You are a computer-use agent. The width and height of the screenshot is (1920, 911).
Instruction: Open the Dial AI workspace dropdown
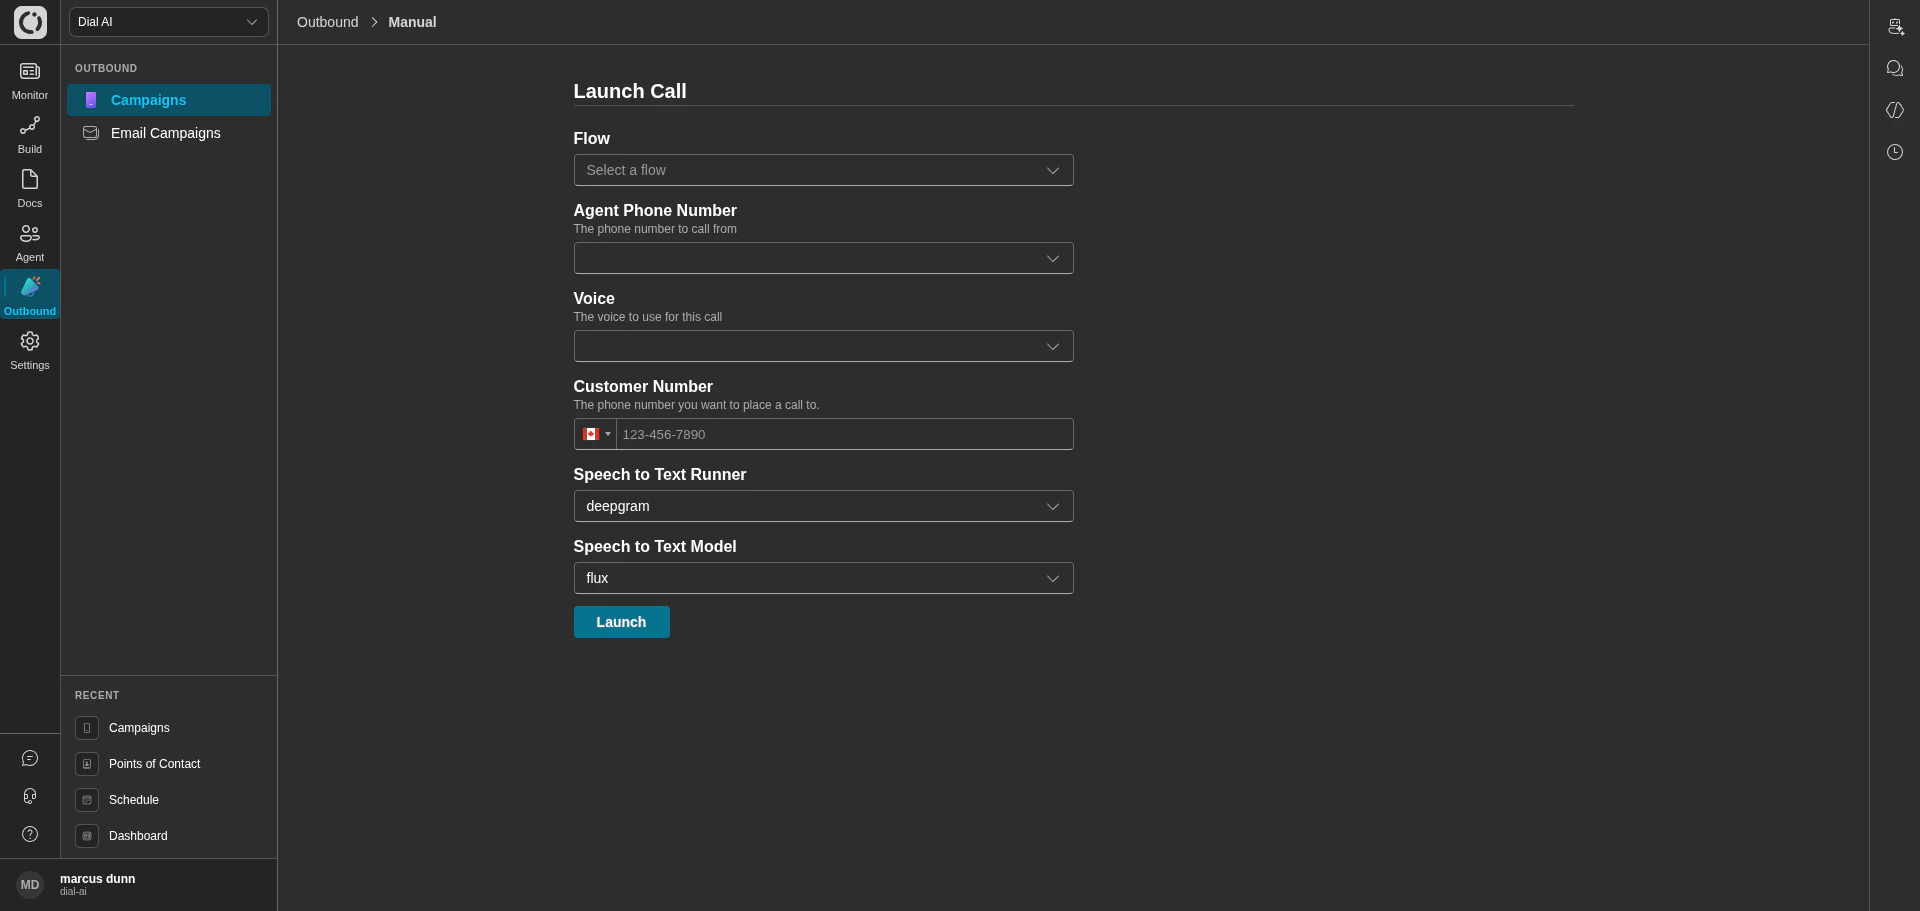pyautogui.click(x=169, y=22)
